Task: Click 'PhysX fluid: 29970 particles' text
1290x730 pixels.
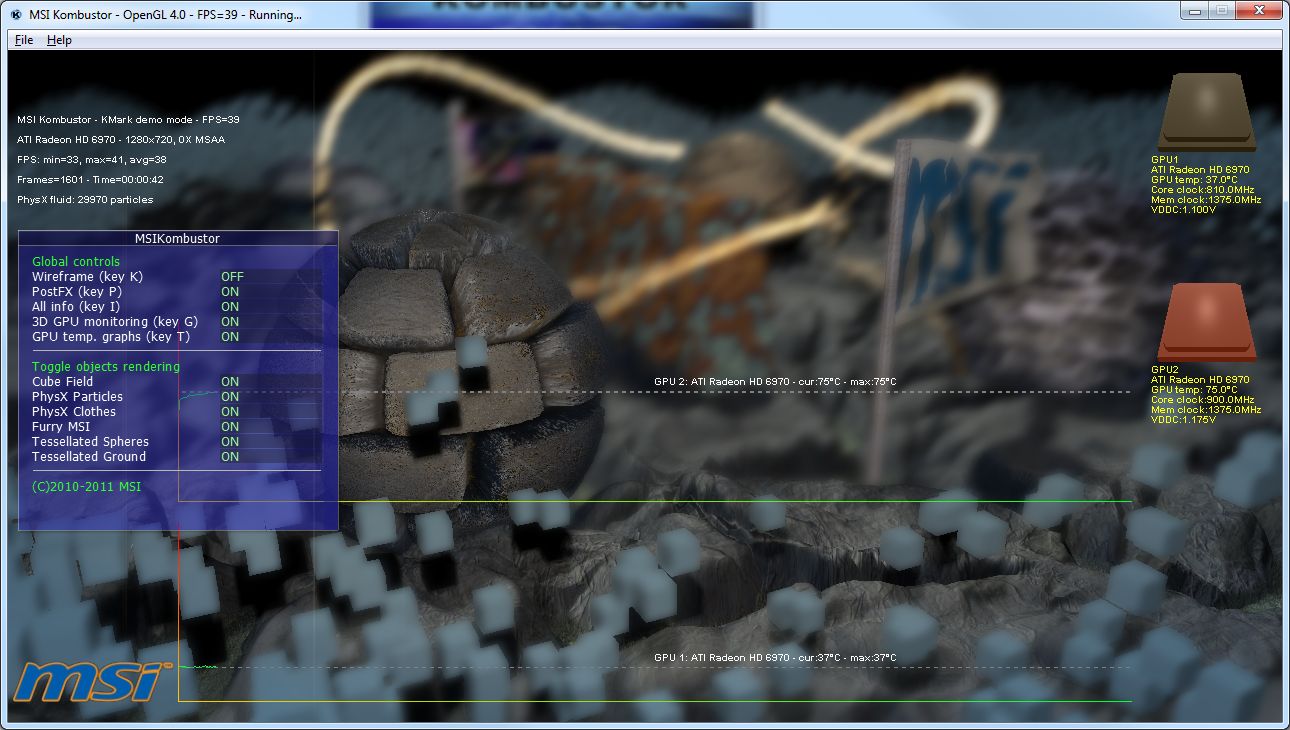Action: pos(85,200)
